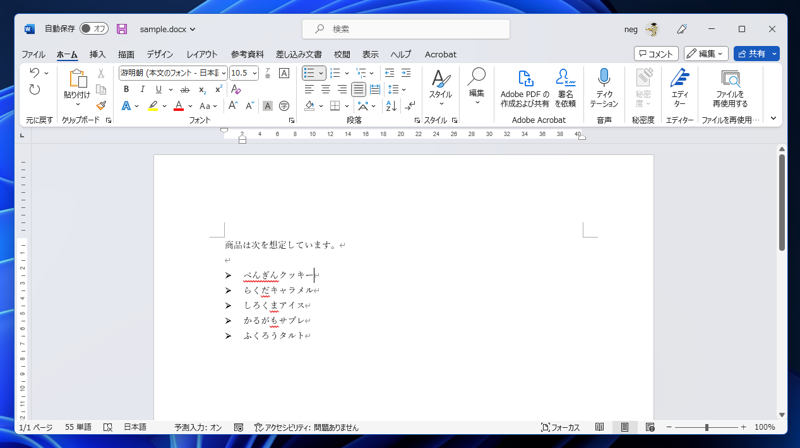
Task: Align text left
Action: tap(309, 89)
